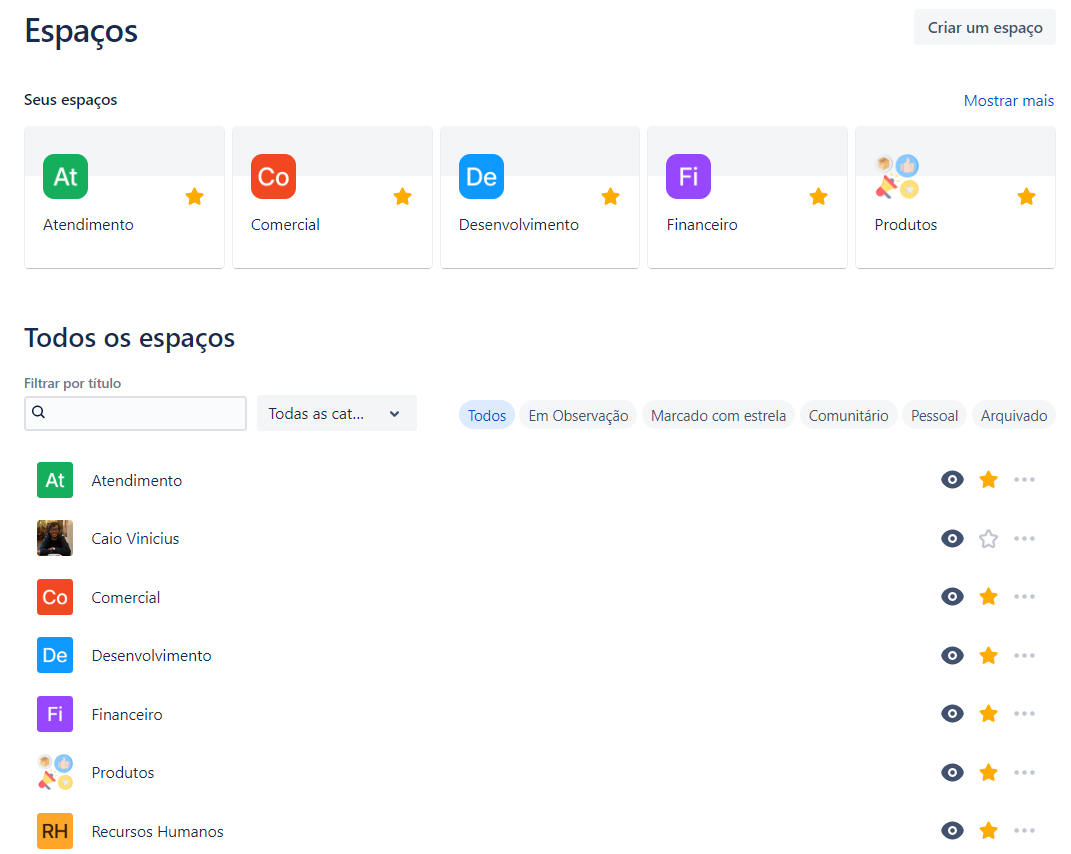The height and width of the screenshot is (854, 1071).
Task: Click the search magnifier icon
Action: (39, 412)
